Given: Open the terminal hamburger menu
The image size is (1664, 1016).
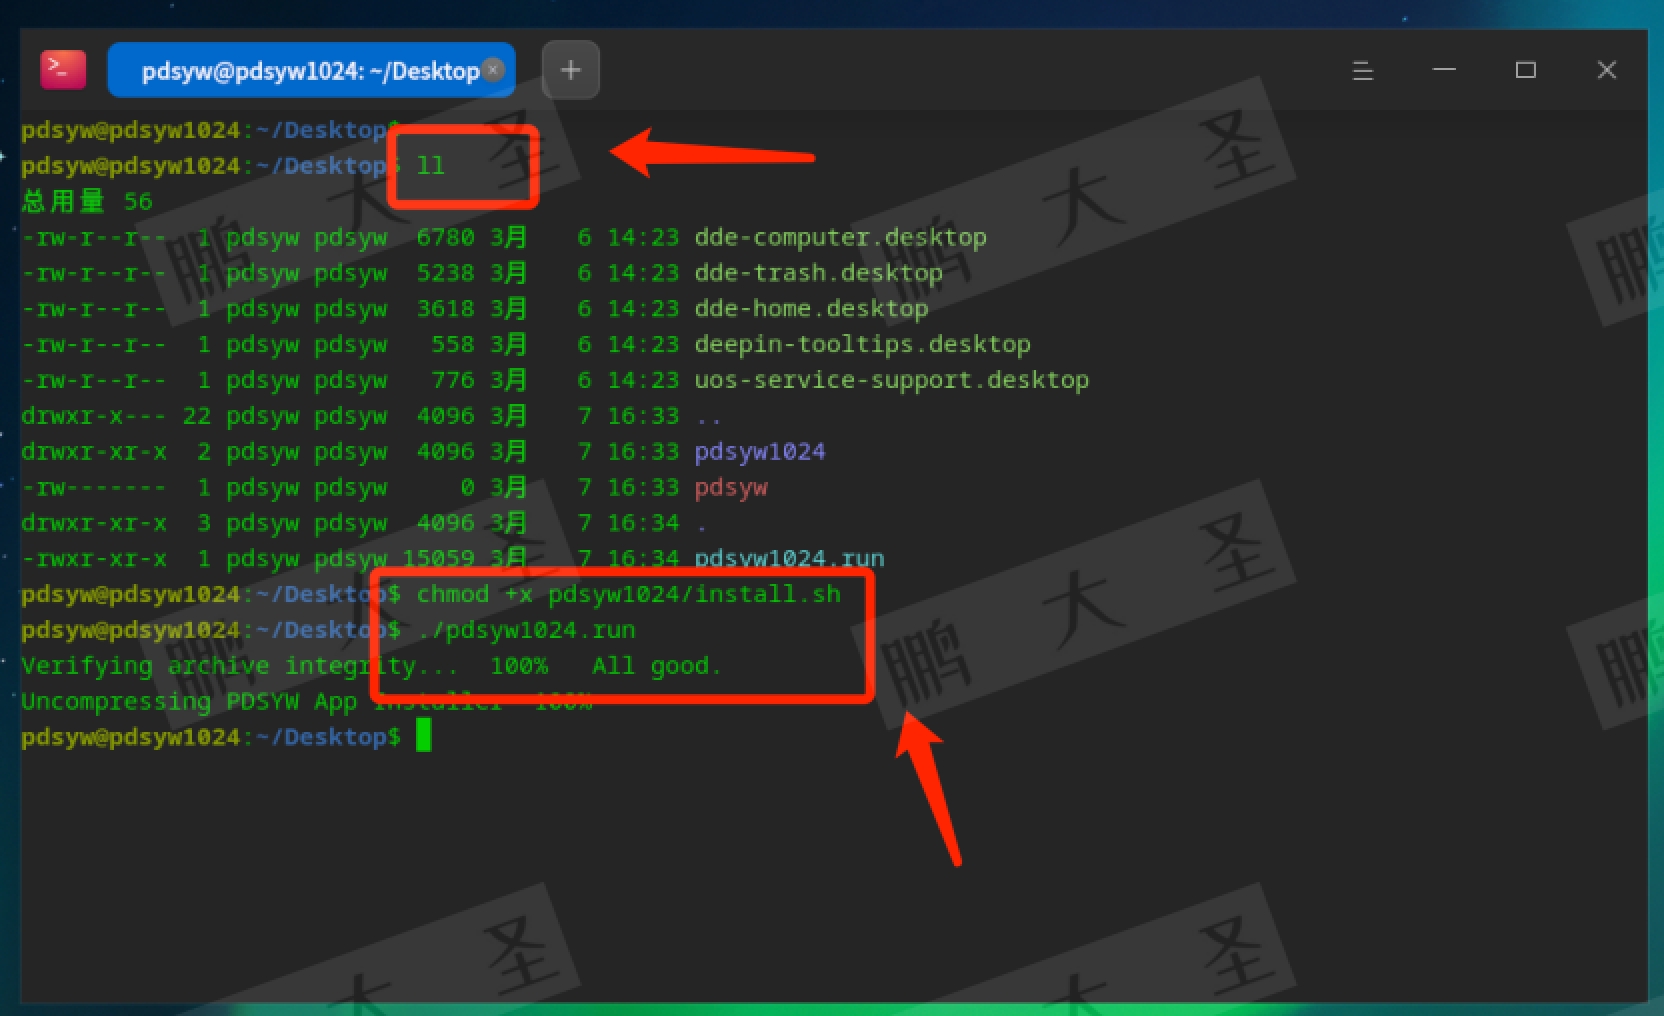Looking at the screenshot, I should coord(1362,70).
